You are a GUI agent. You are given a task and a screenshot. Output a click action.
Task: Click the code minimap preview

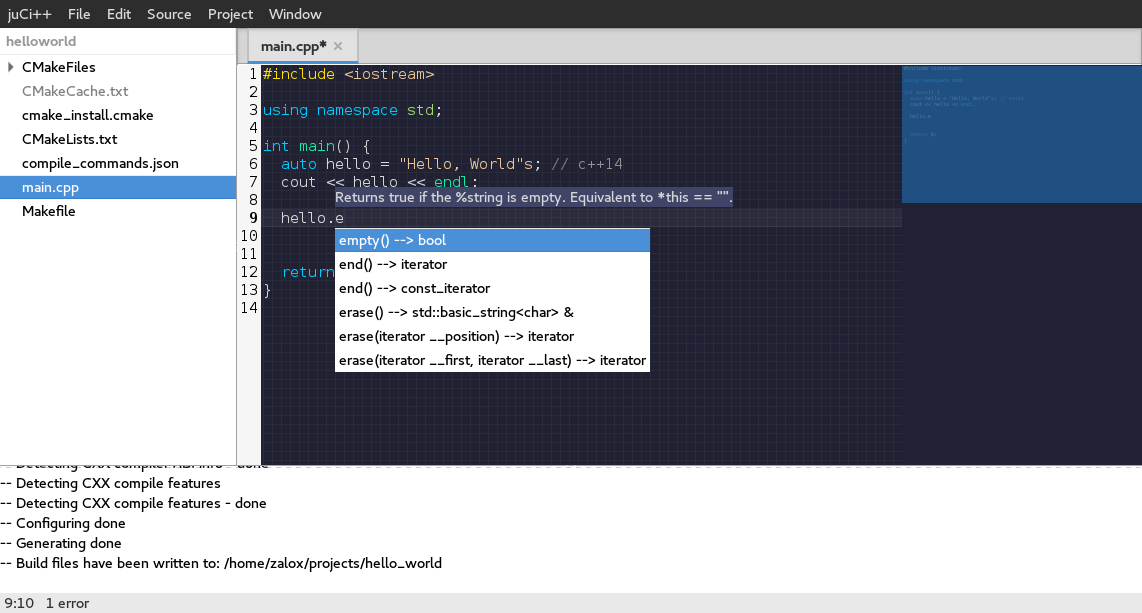point(1021,134)
